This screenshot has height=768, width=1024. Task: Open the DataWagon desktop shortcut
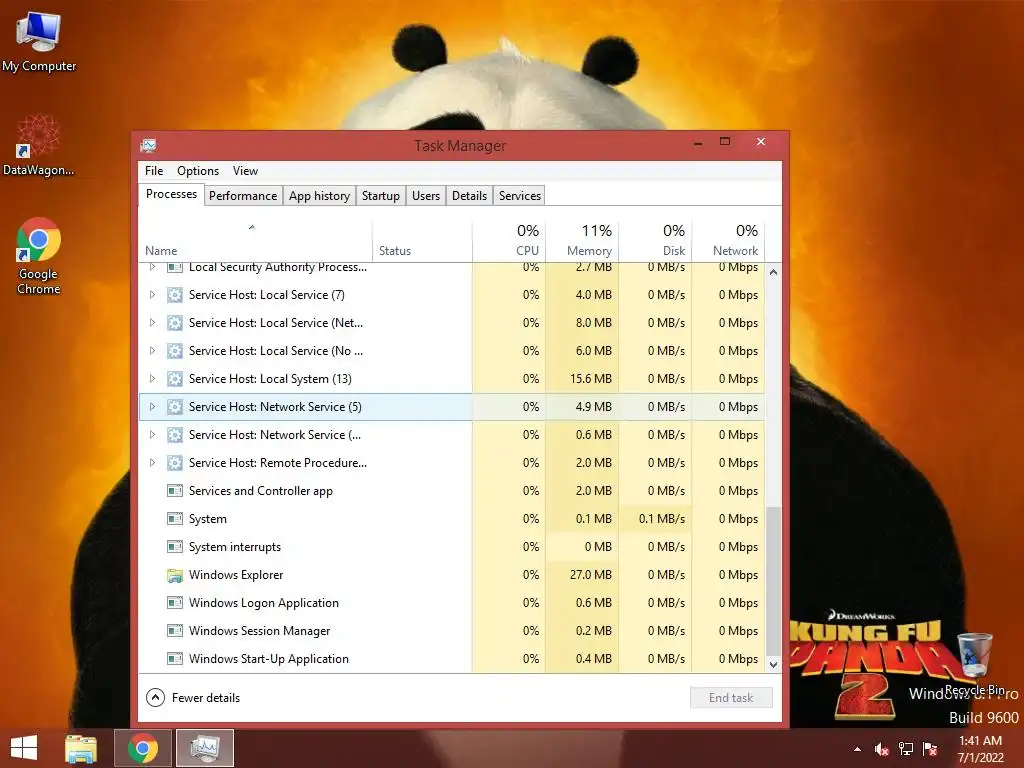click(x=38, y=144)
